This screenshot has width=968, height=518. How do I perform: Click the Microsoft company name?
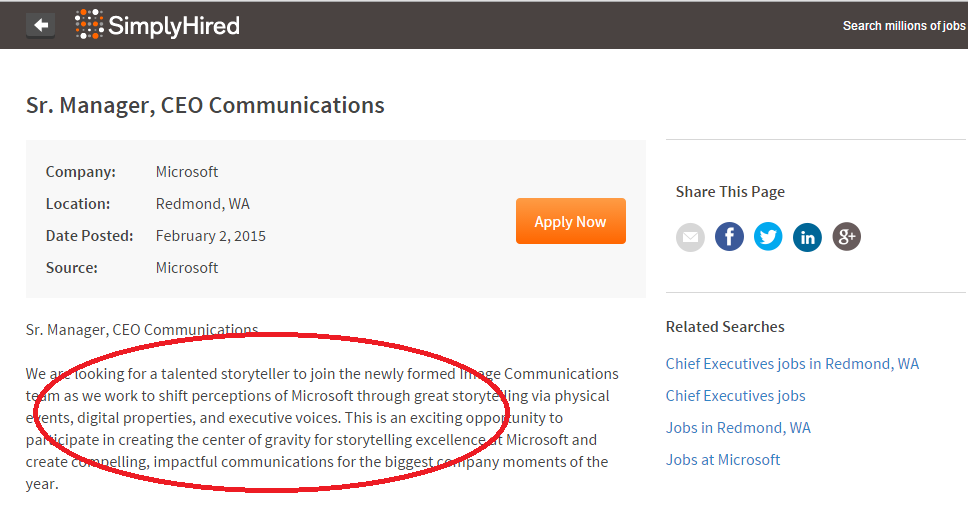[186, 172]
